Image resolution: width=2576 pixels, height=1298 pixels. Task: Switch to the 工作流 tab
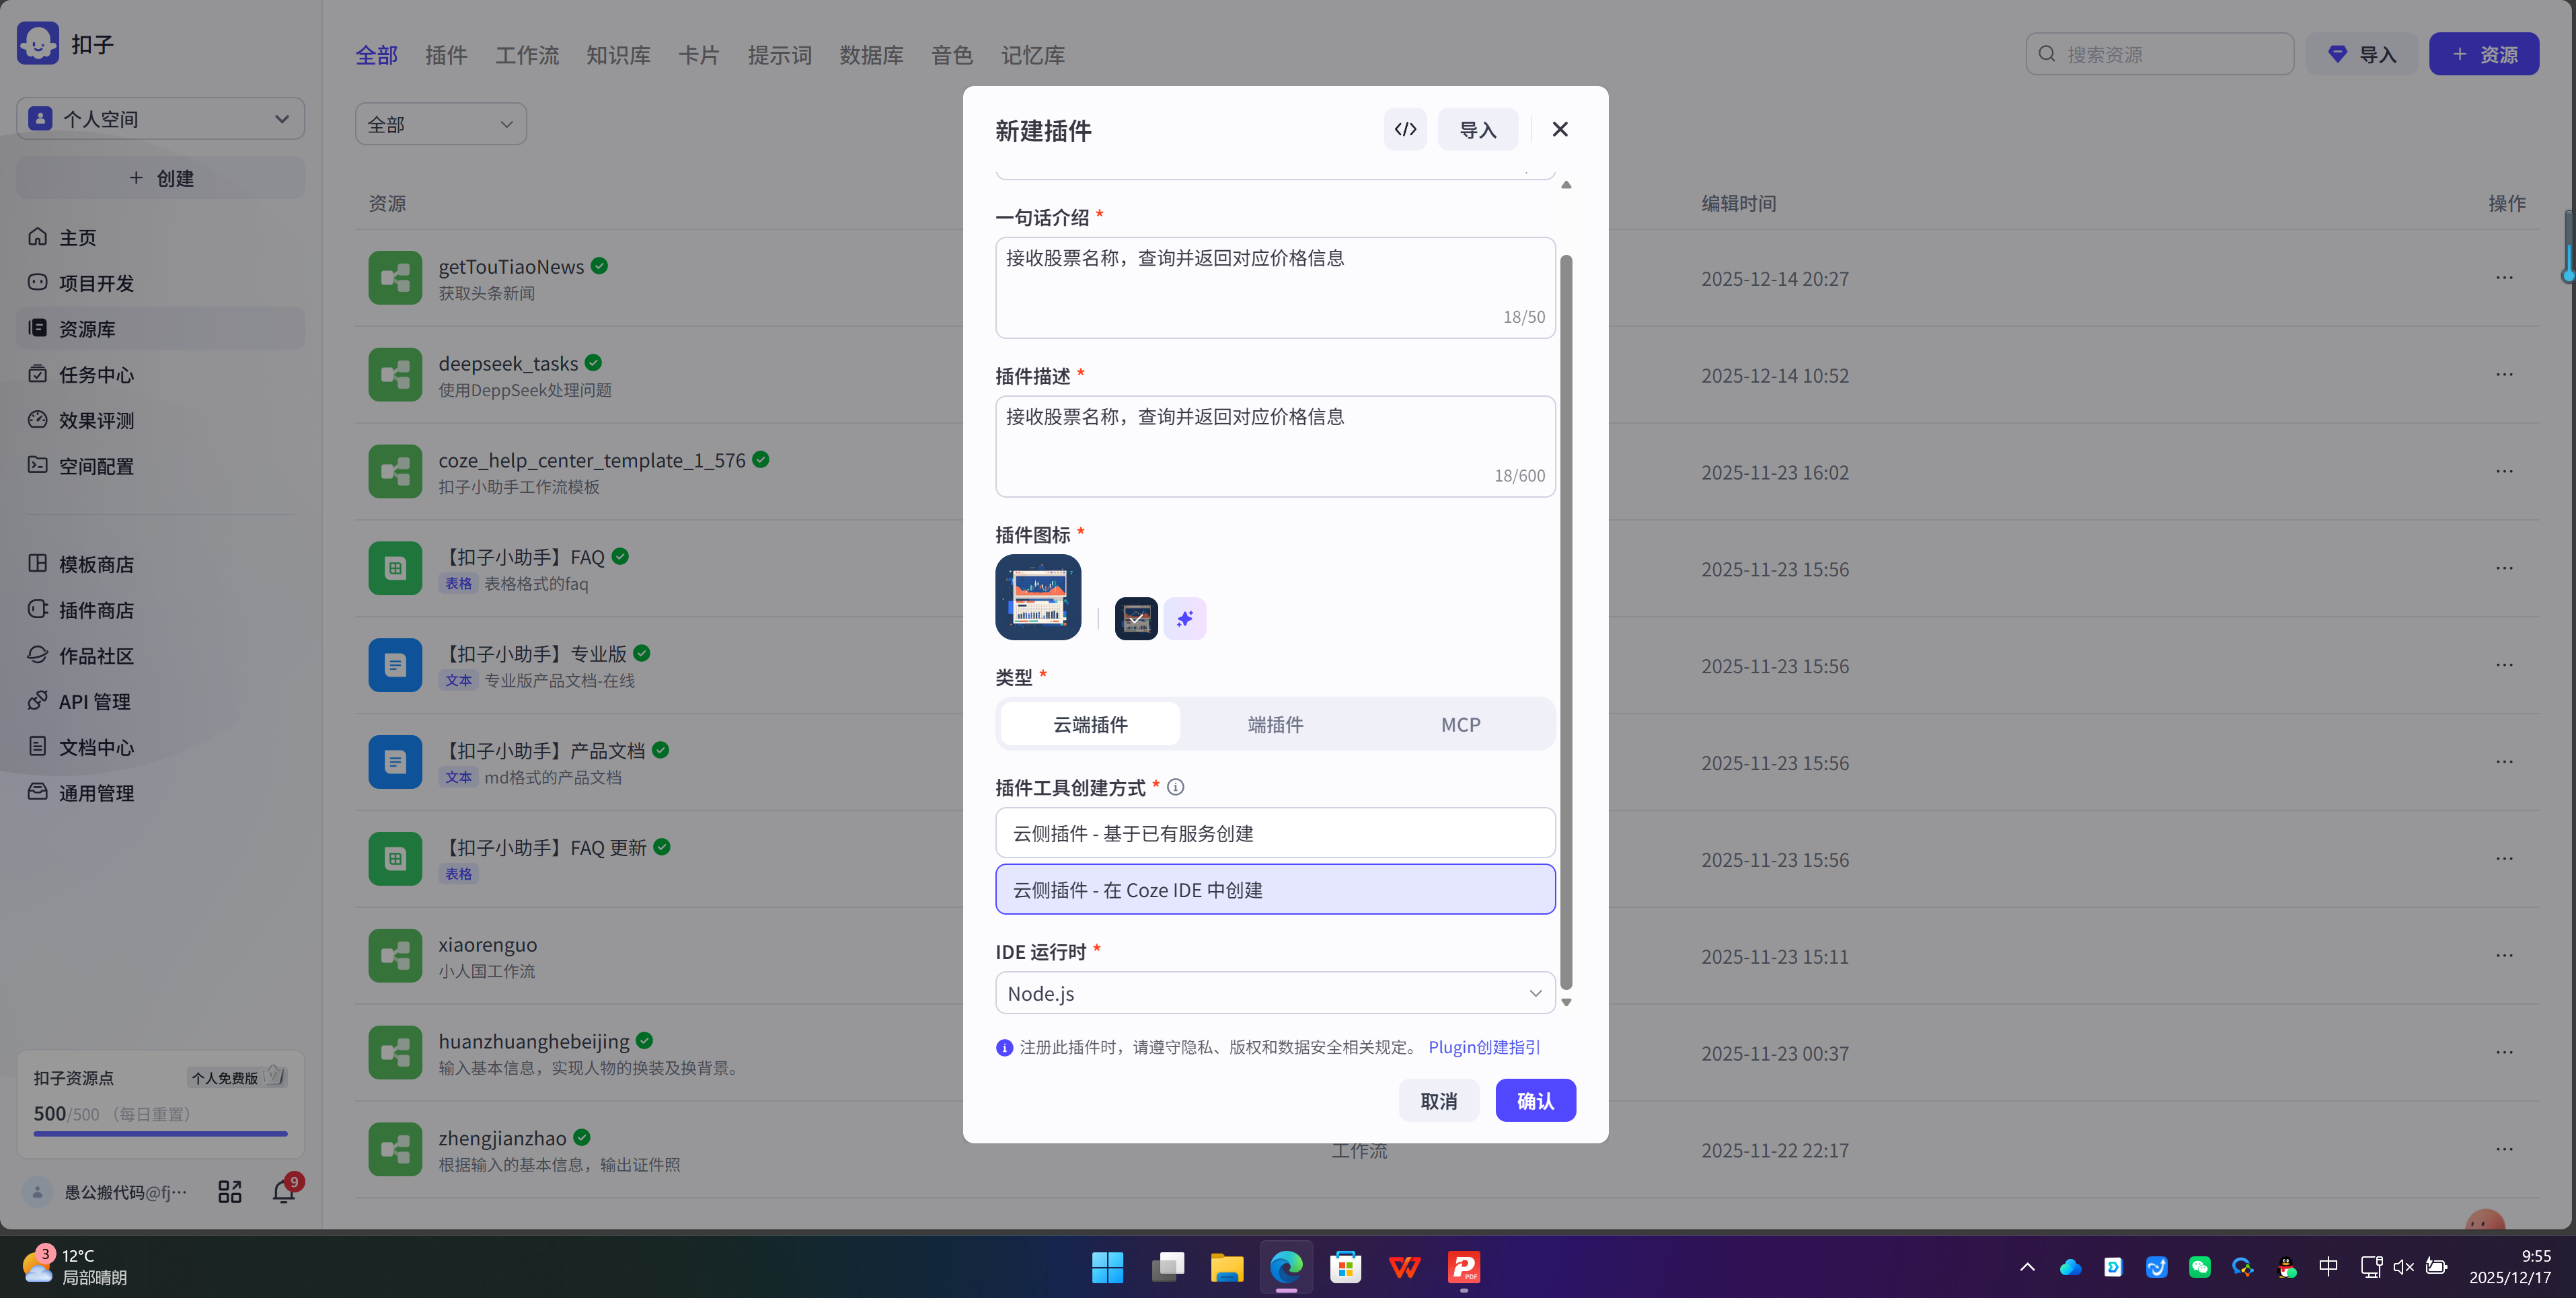tap(527, 55)
